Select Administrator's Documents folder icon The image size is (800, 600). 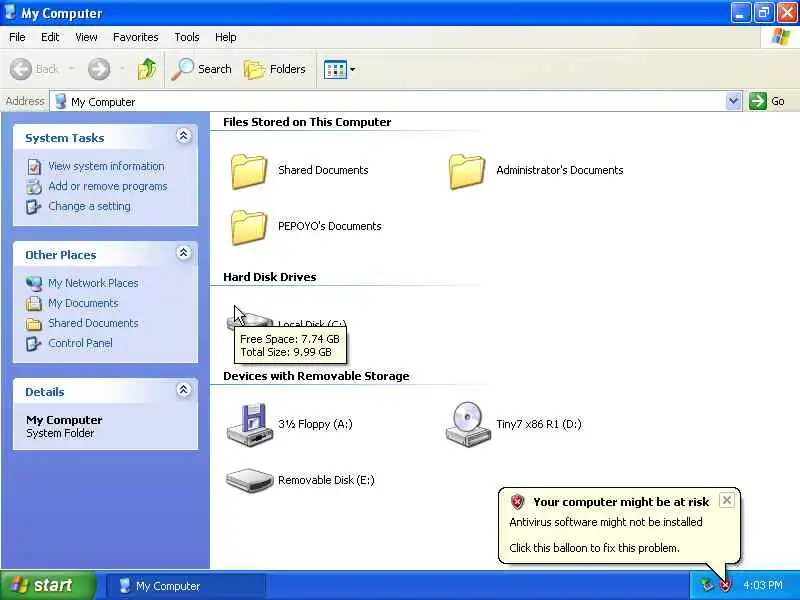[467, 171]
